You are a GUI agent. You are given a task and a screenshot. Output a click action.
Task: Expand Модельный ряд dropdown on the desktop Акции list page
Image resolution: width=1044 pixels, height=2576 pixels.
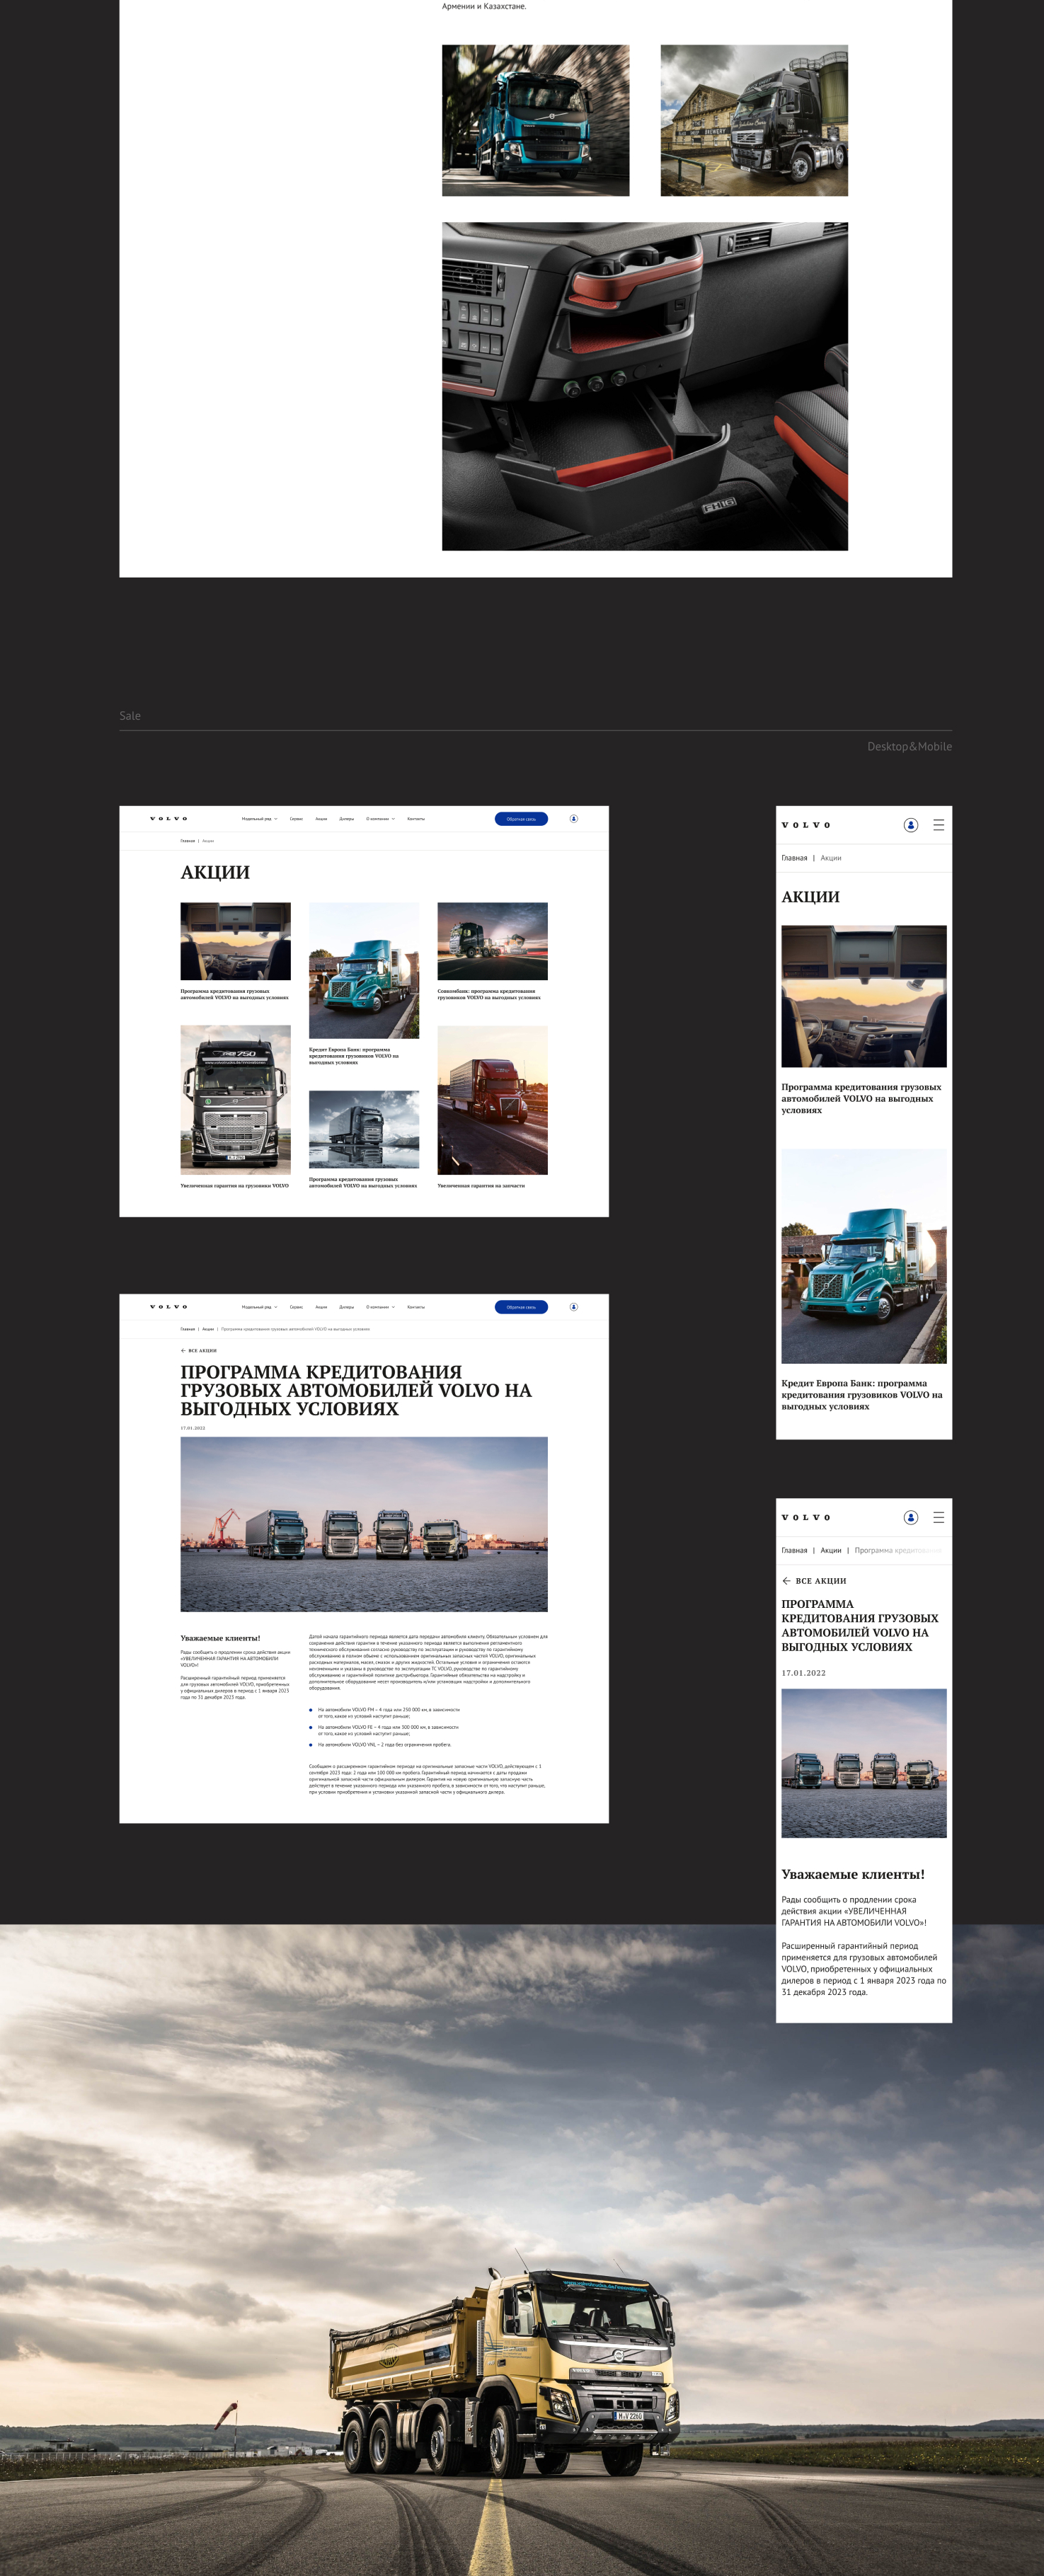click(x=259, y=818)
